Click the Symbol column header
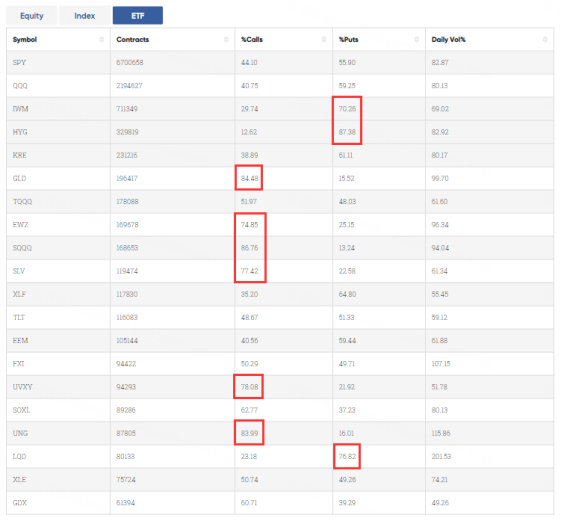 pyautogui.click(x=58, y=39)
